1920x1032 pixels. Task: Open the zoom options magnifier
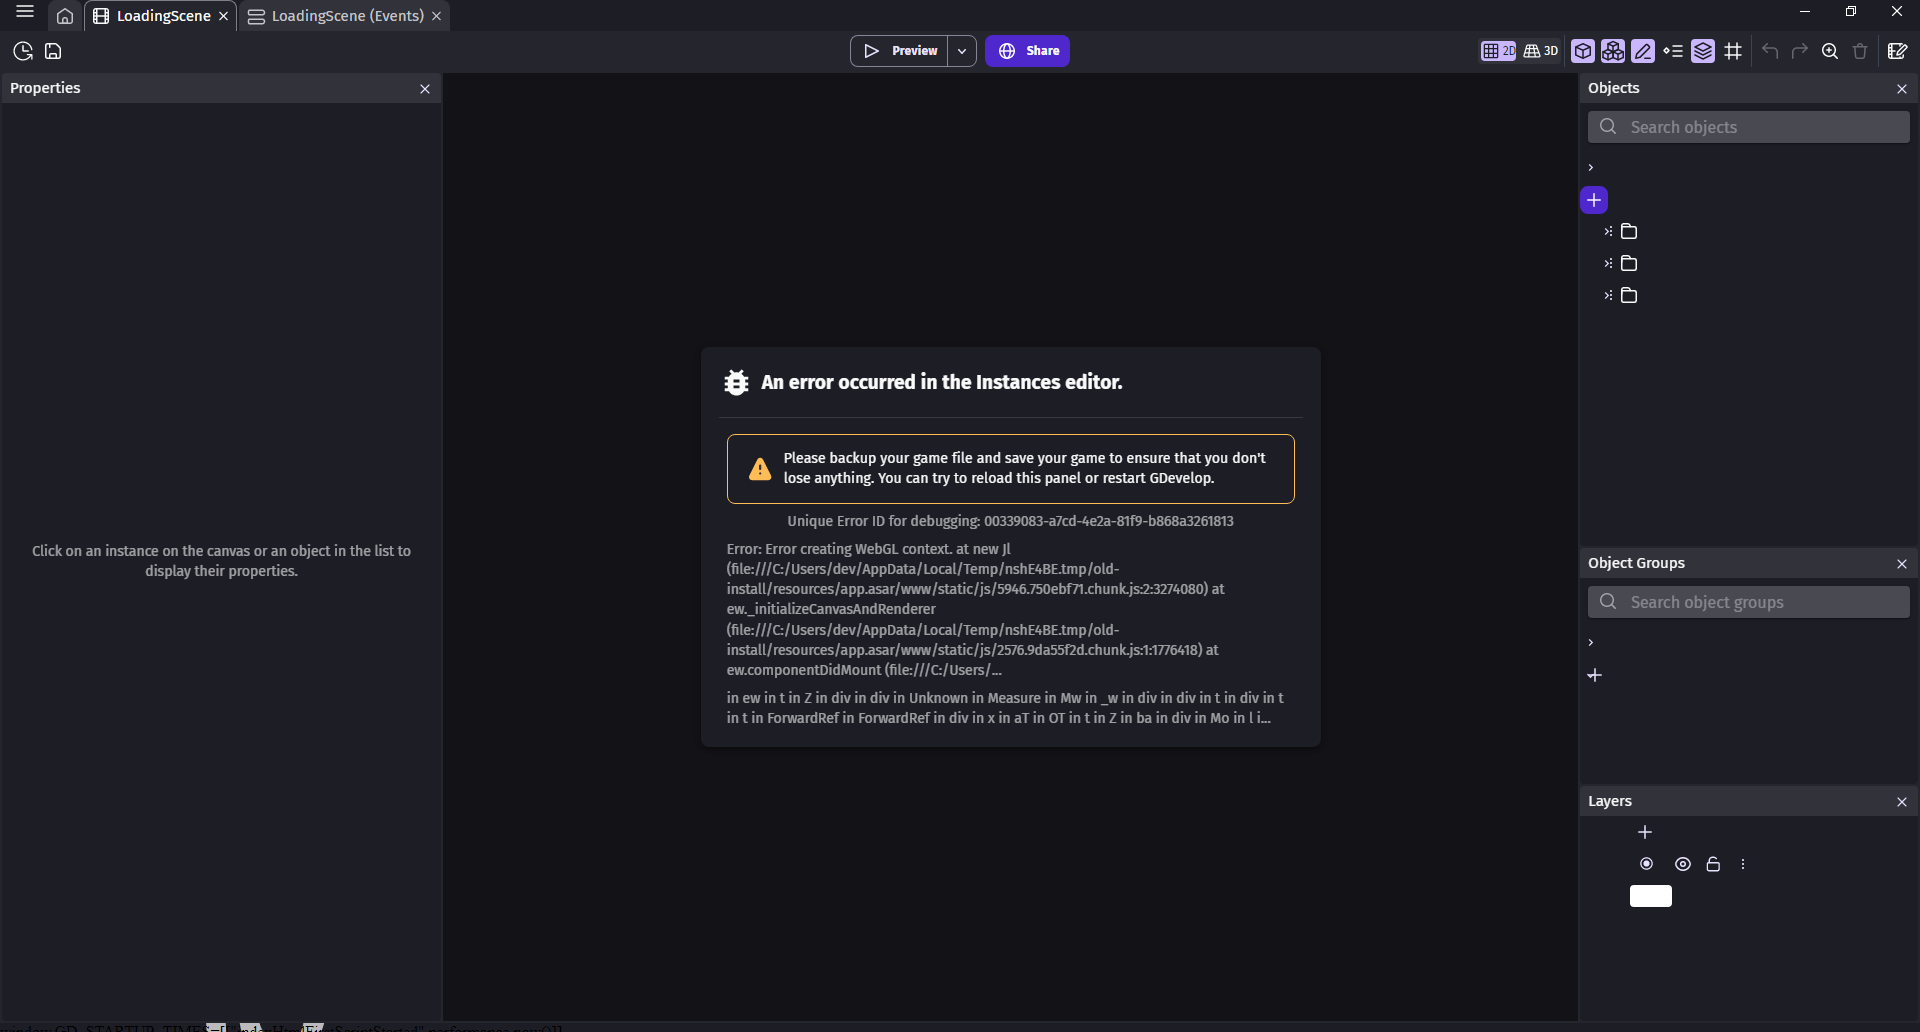point(1830,51)
